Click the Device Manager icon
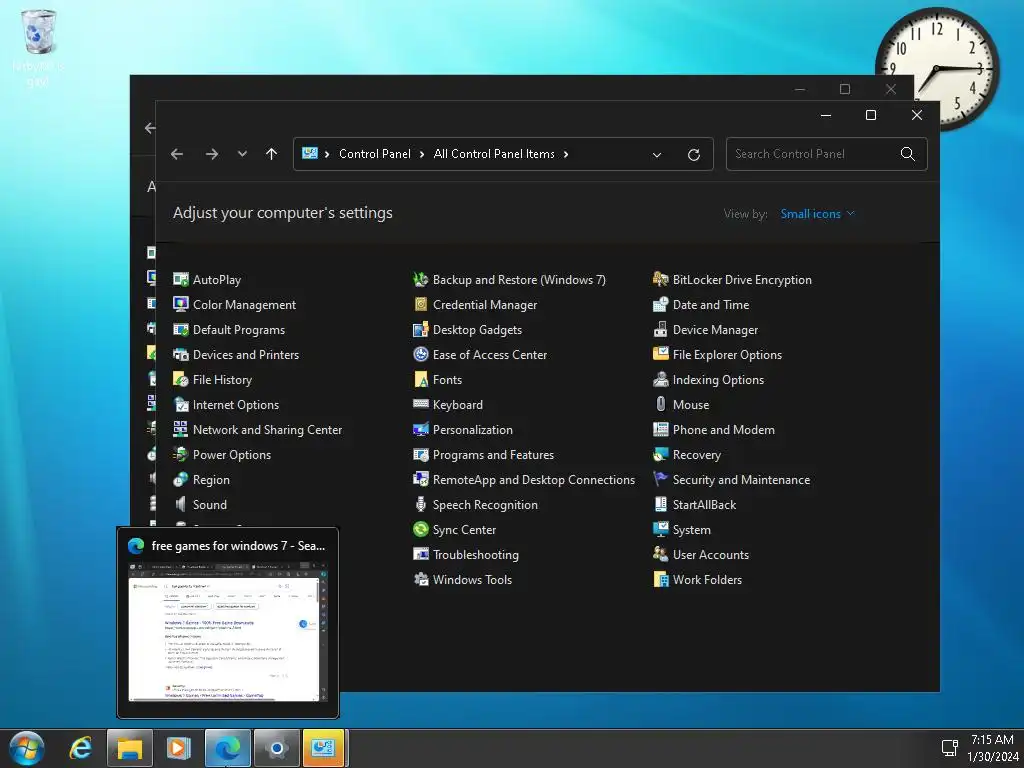The height and width of the screenshot is (768, 1024). 660,330
